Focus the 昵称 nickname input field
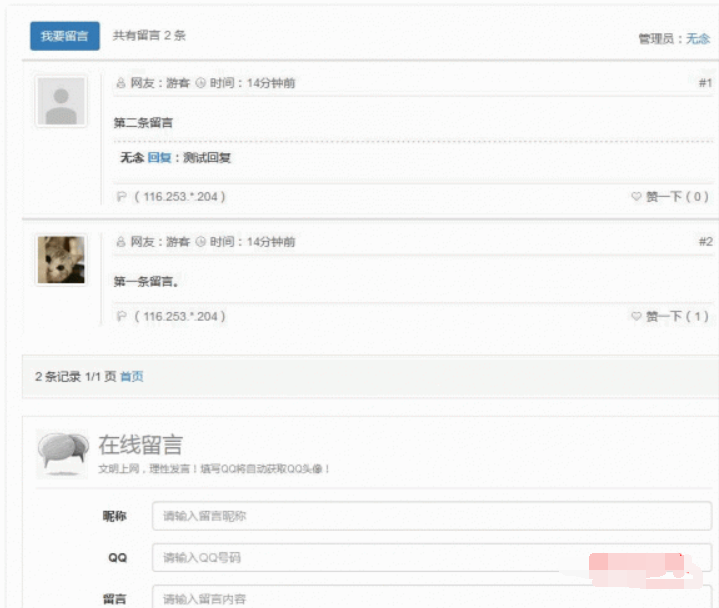719x608 pixels. [431, 517]
